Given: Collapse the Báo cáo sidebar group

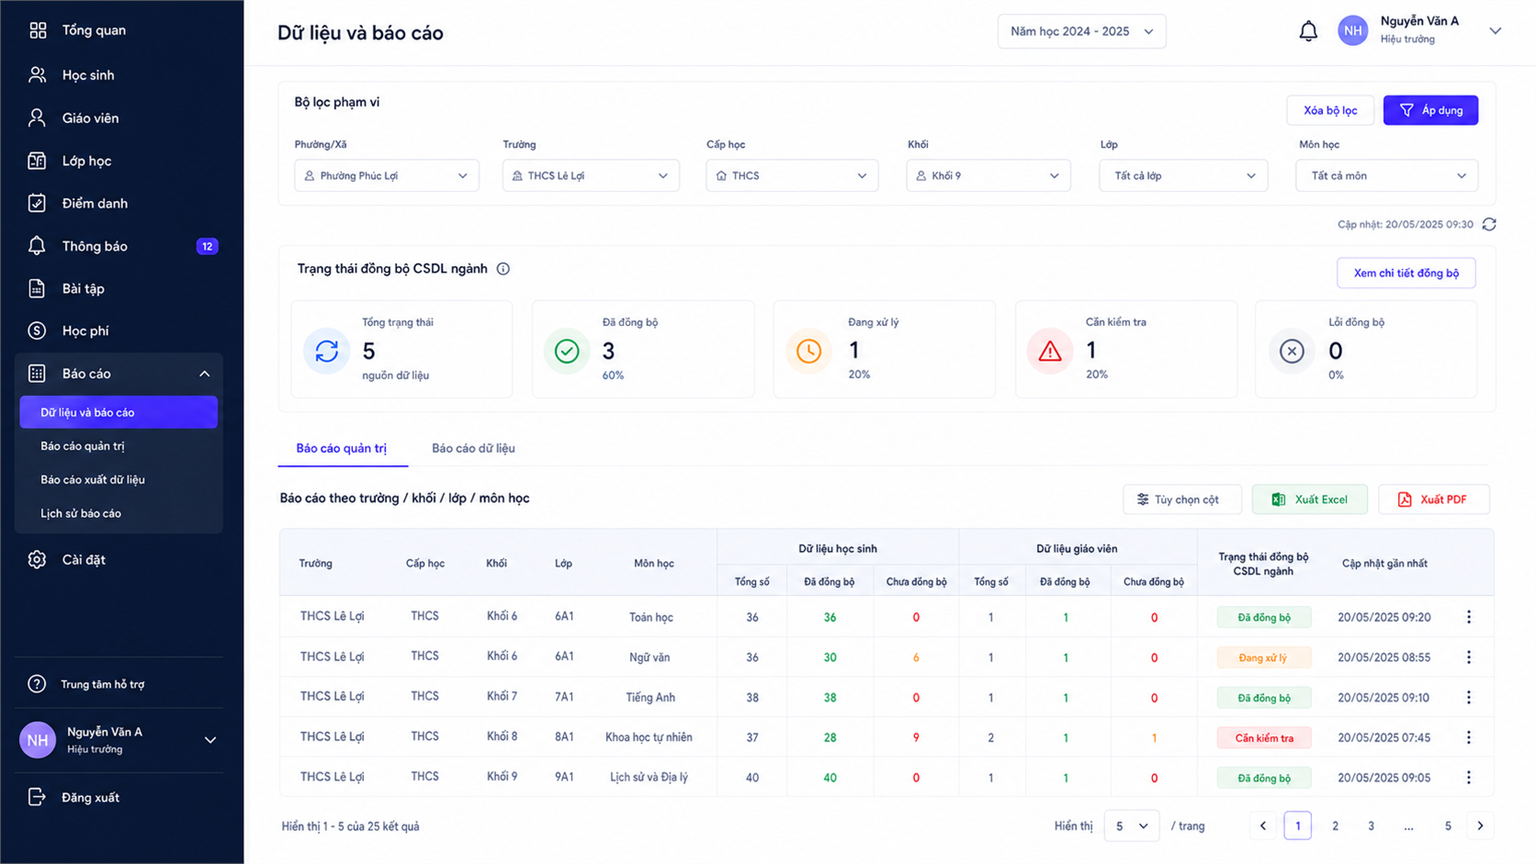Looking at the screenshot, I should [204, 374].
